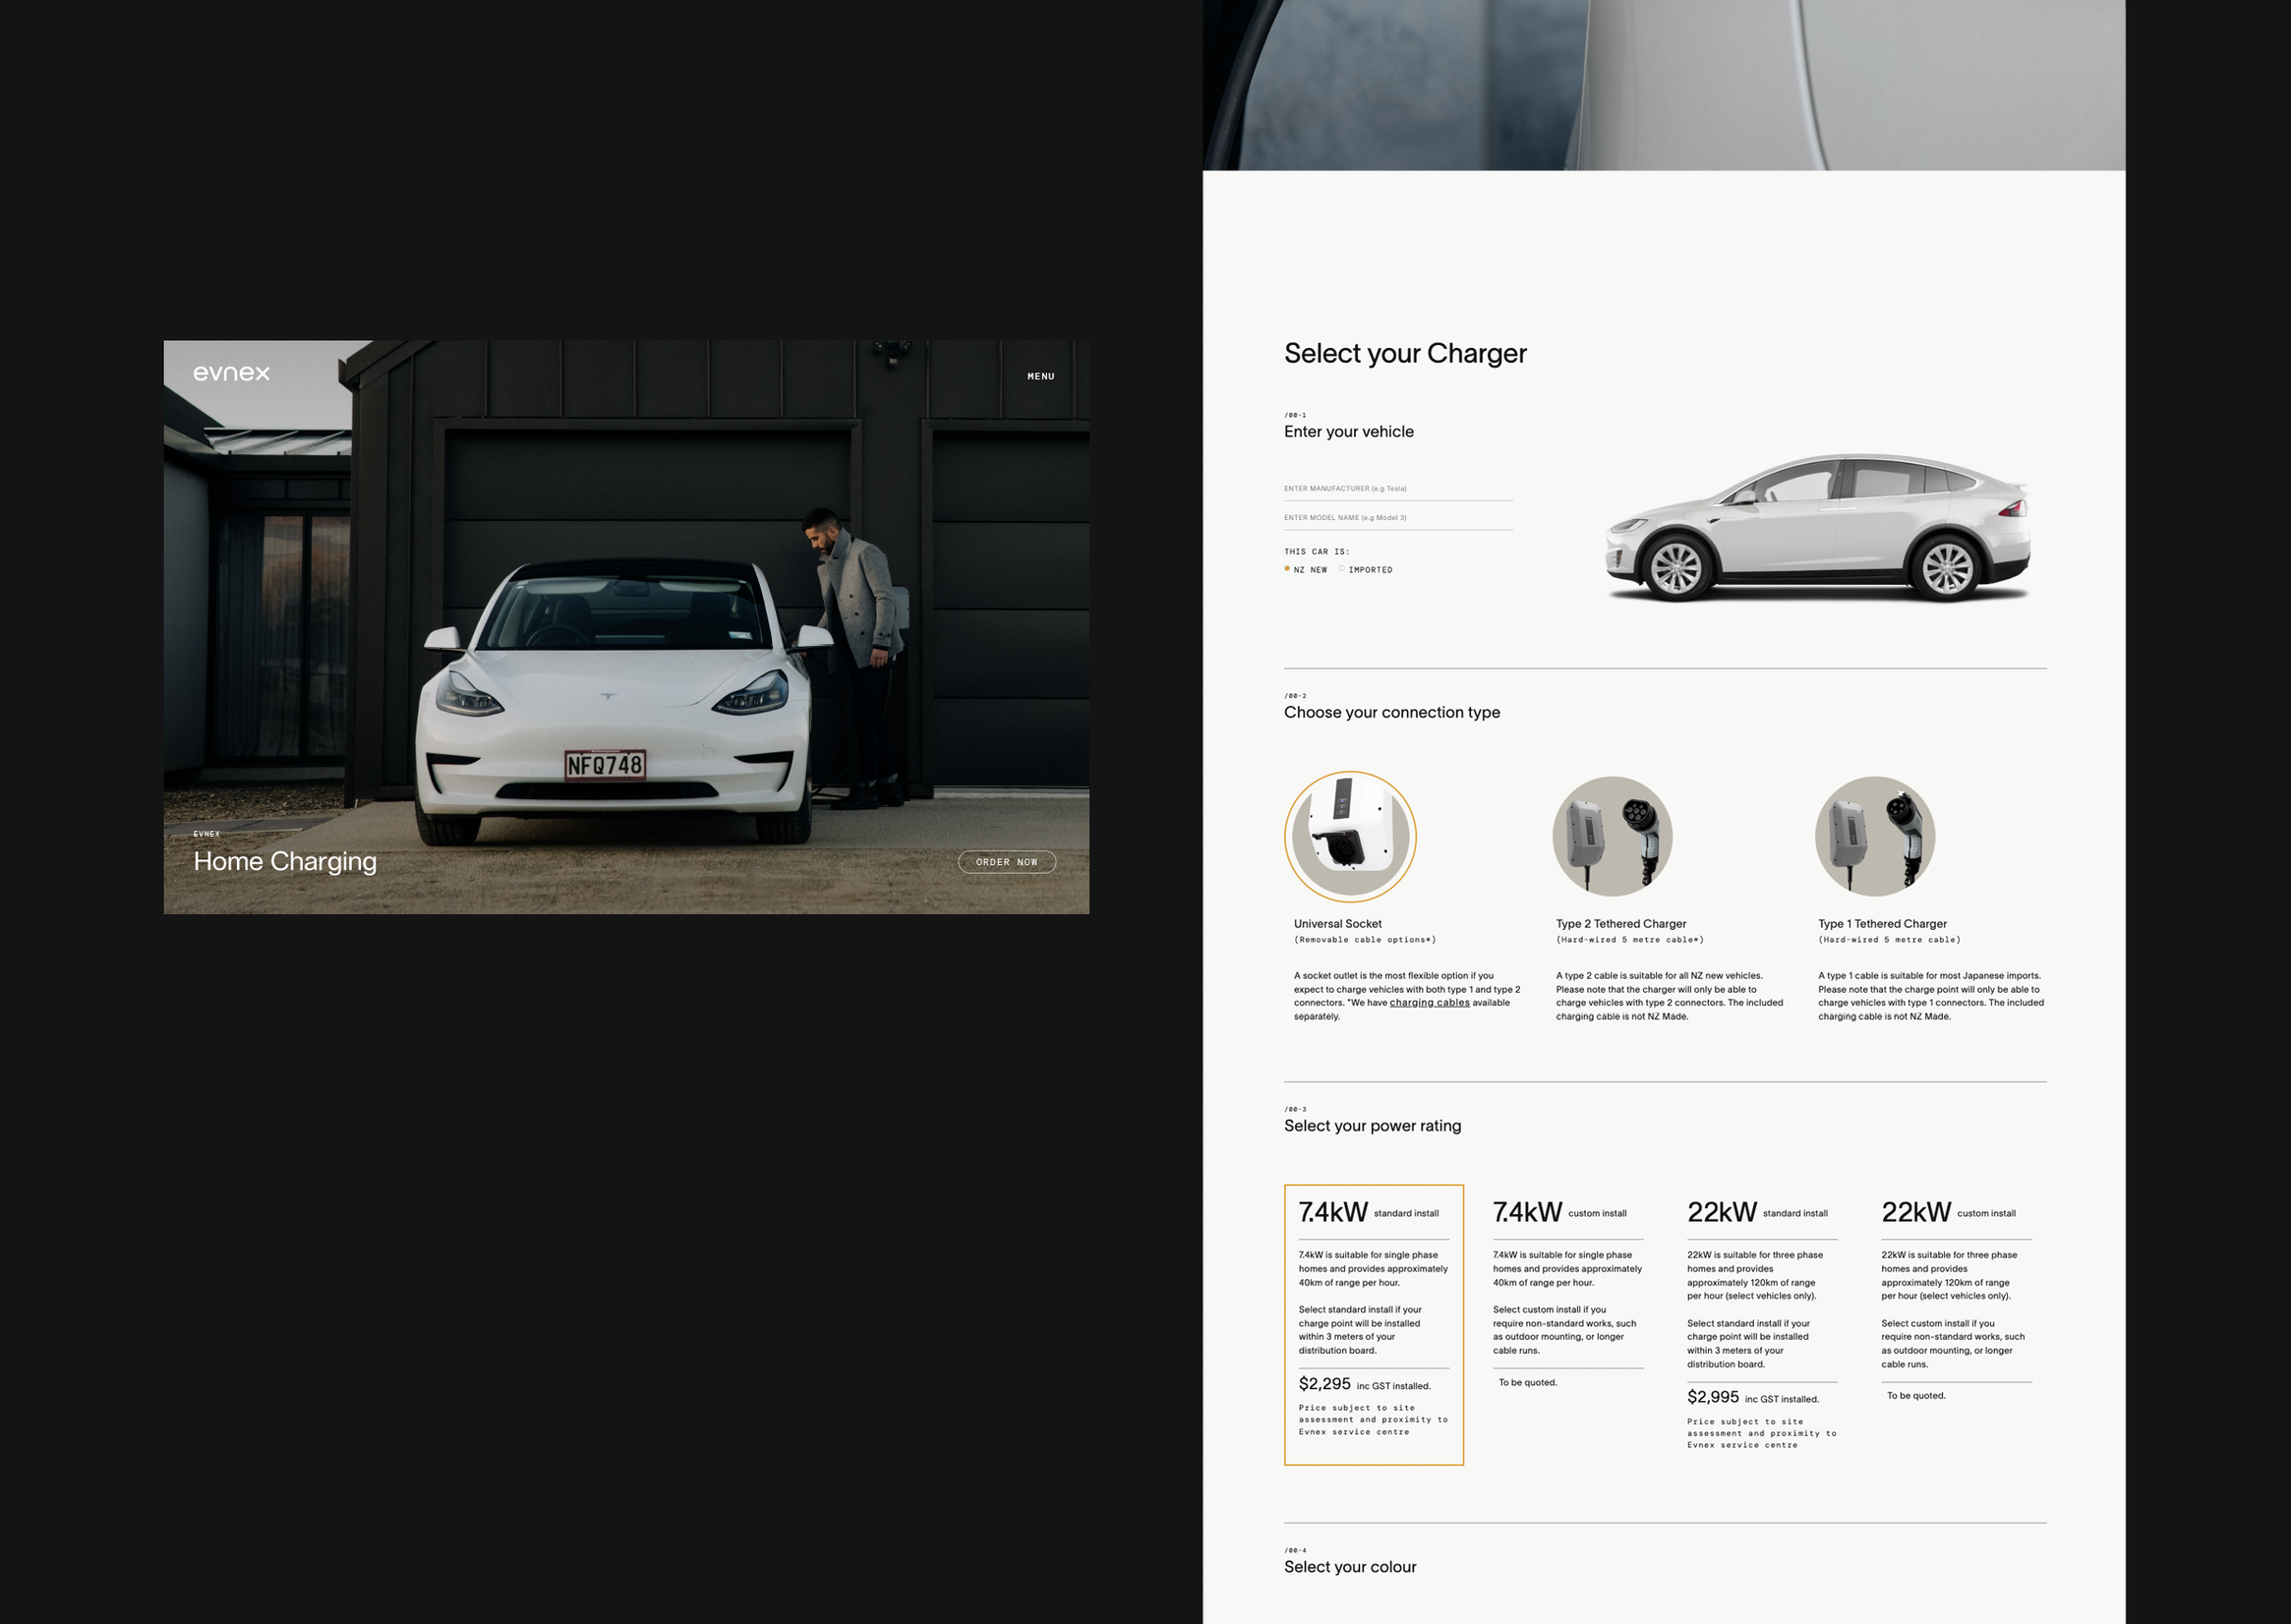Open the charging cables link
The width and height of the screenshot is (2291, 1624).
1429,1002
